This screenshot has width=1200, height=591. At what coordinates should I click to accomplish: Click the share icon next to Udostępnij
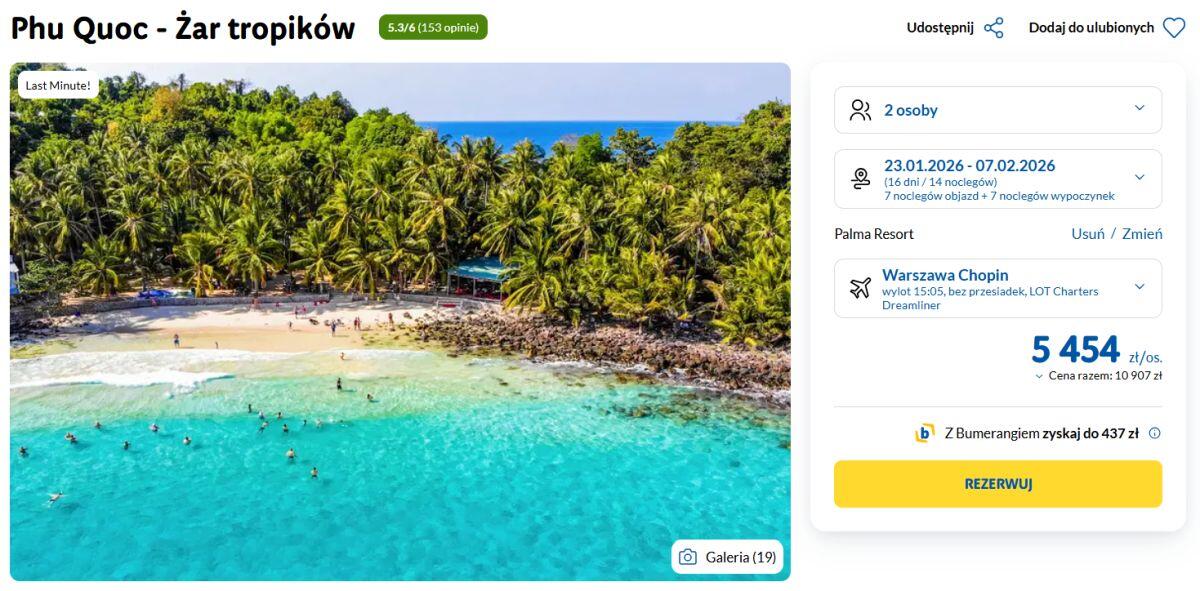tap(993, 28)
